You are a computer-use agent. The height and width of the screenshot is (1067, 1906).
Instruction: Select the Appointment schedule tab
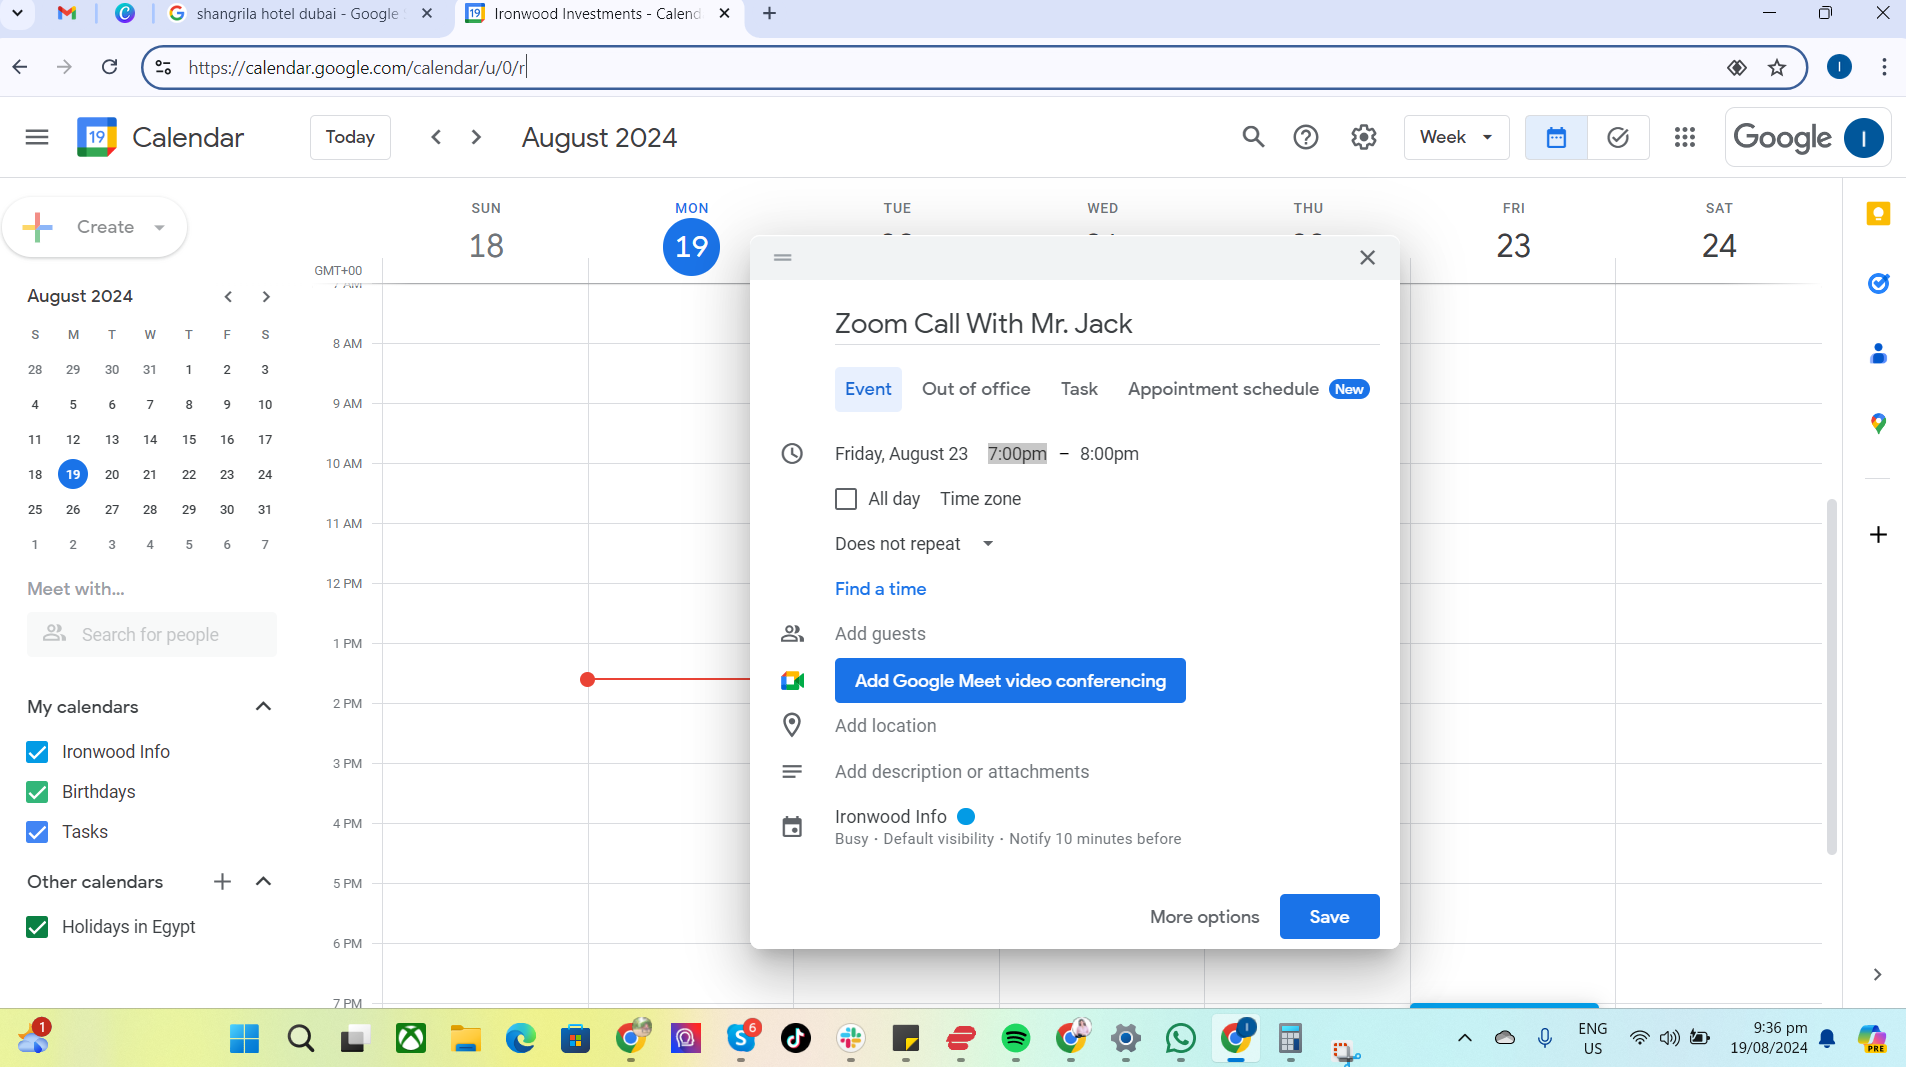coord(1248,389)
